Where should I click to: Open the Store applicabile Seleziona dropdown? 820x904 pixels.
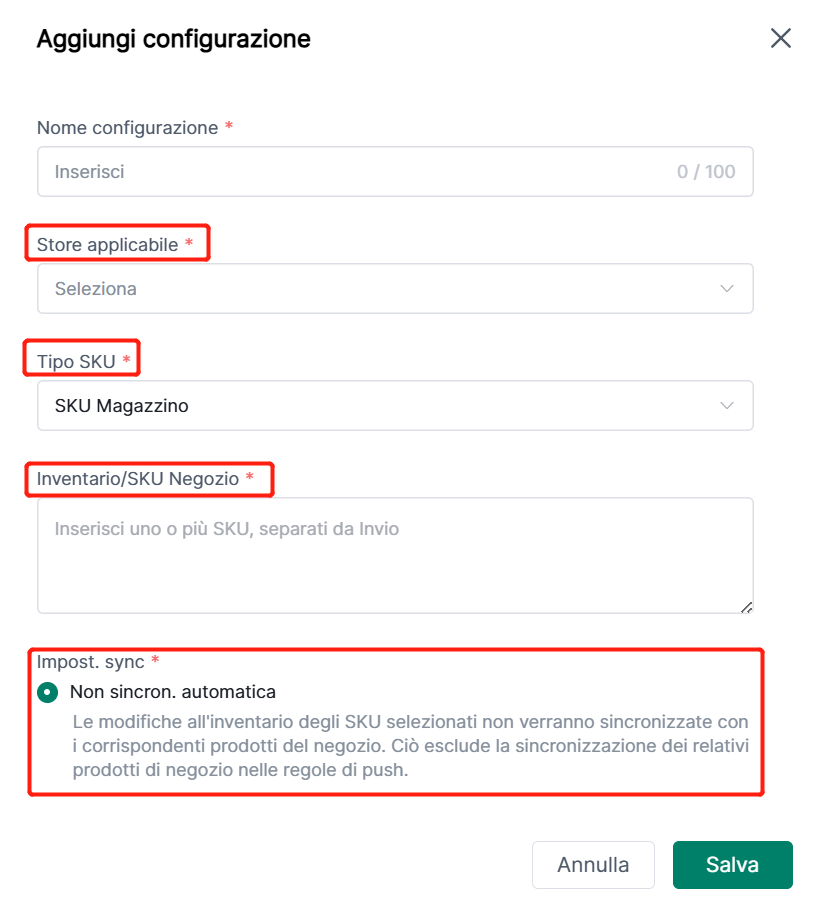(x=380, y=289)
